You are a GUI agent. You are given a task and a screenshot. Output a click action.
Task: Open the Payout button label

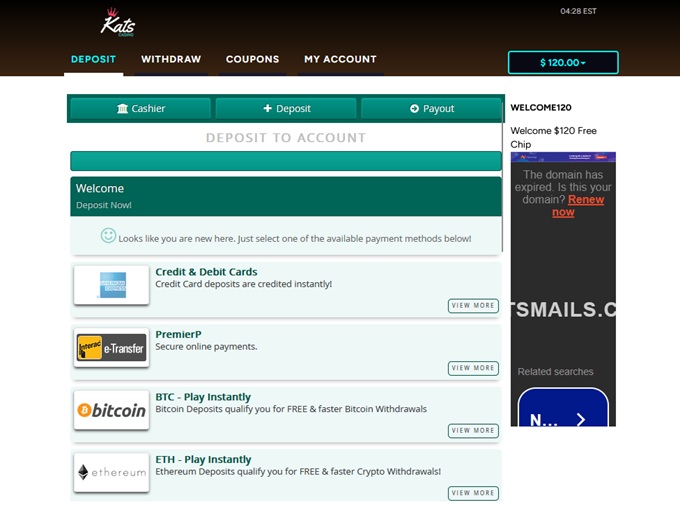[x=438, y=108]
